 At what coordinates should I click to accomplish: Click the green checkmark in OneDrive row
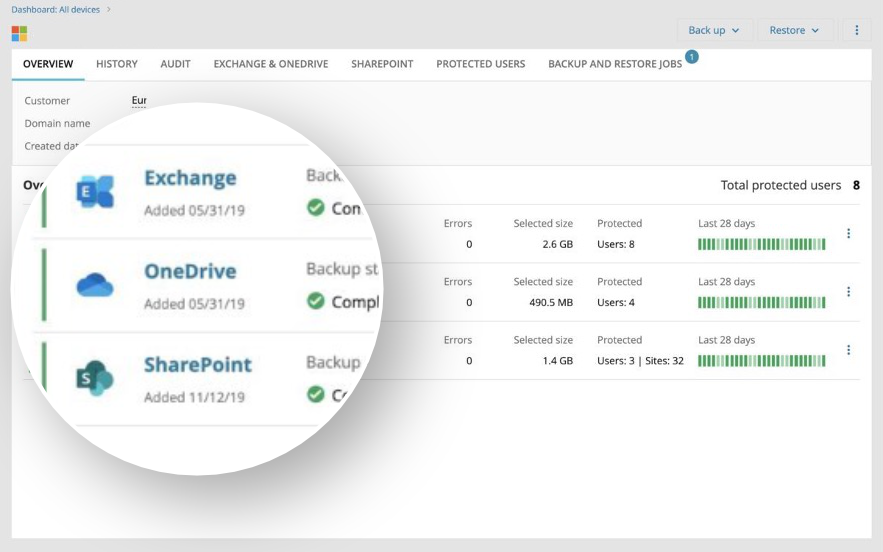point(316,301)
